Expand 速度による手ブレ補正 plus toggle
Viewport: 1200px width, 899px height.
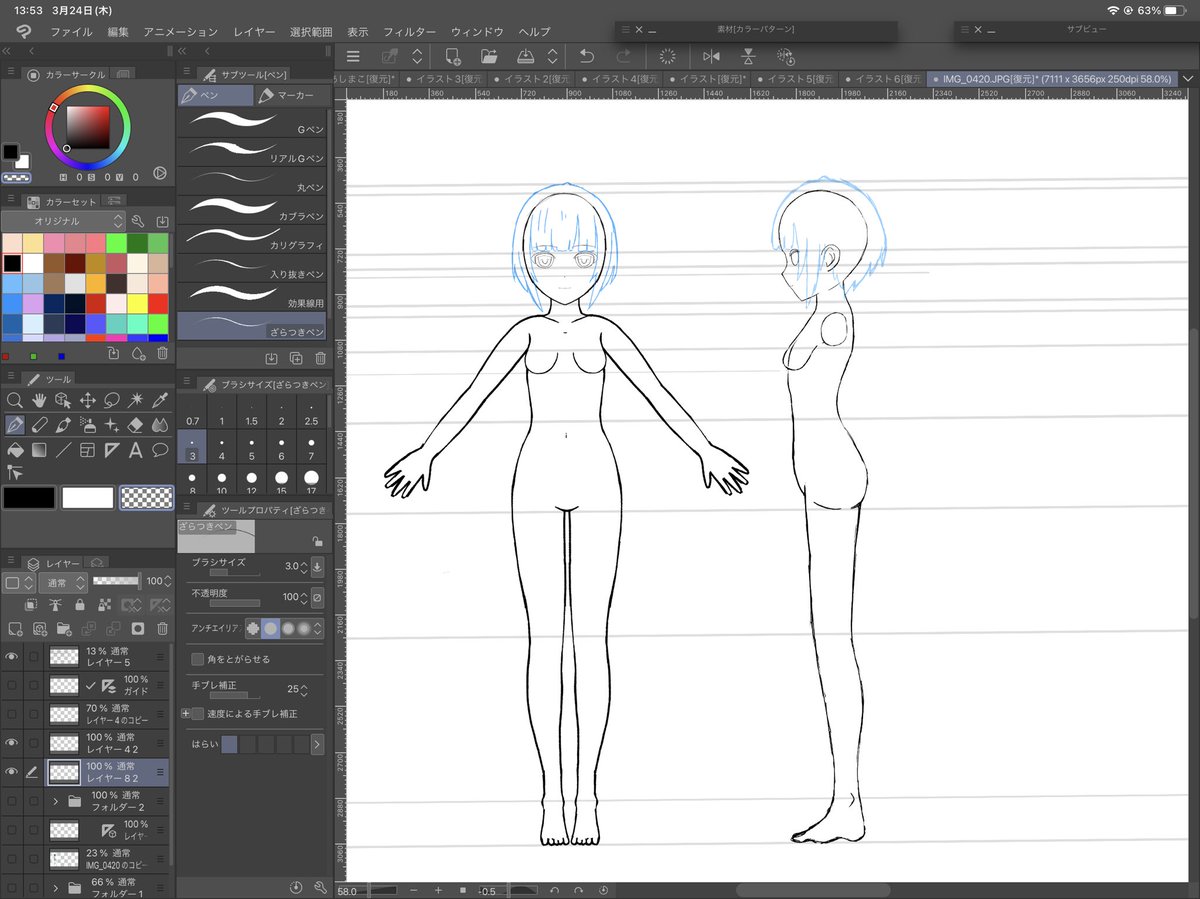click(x=185, y=713)
